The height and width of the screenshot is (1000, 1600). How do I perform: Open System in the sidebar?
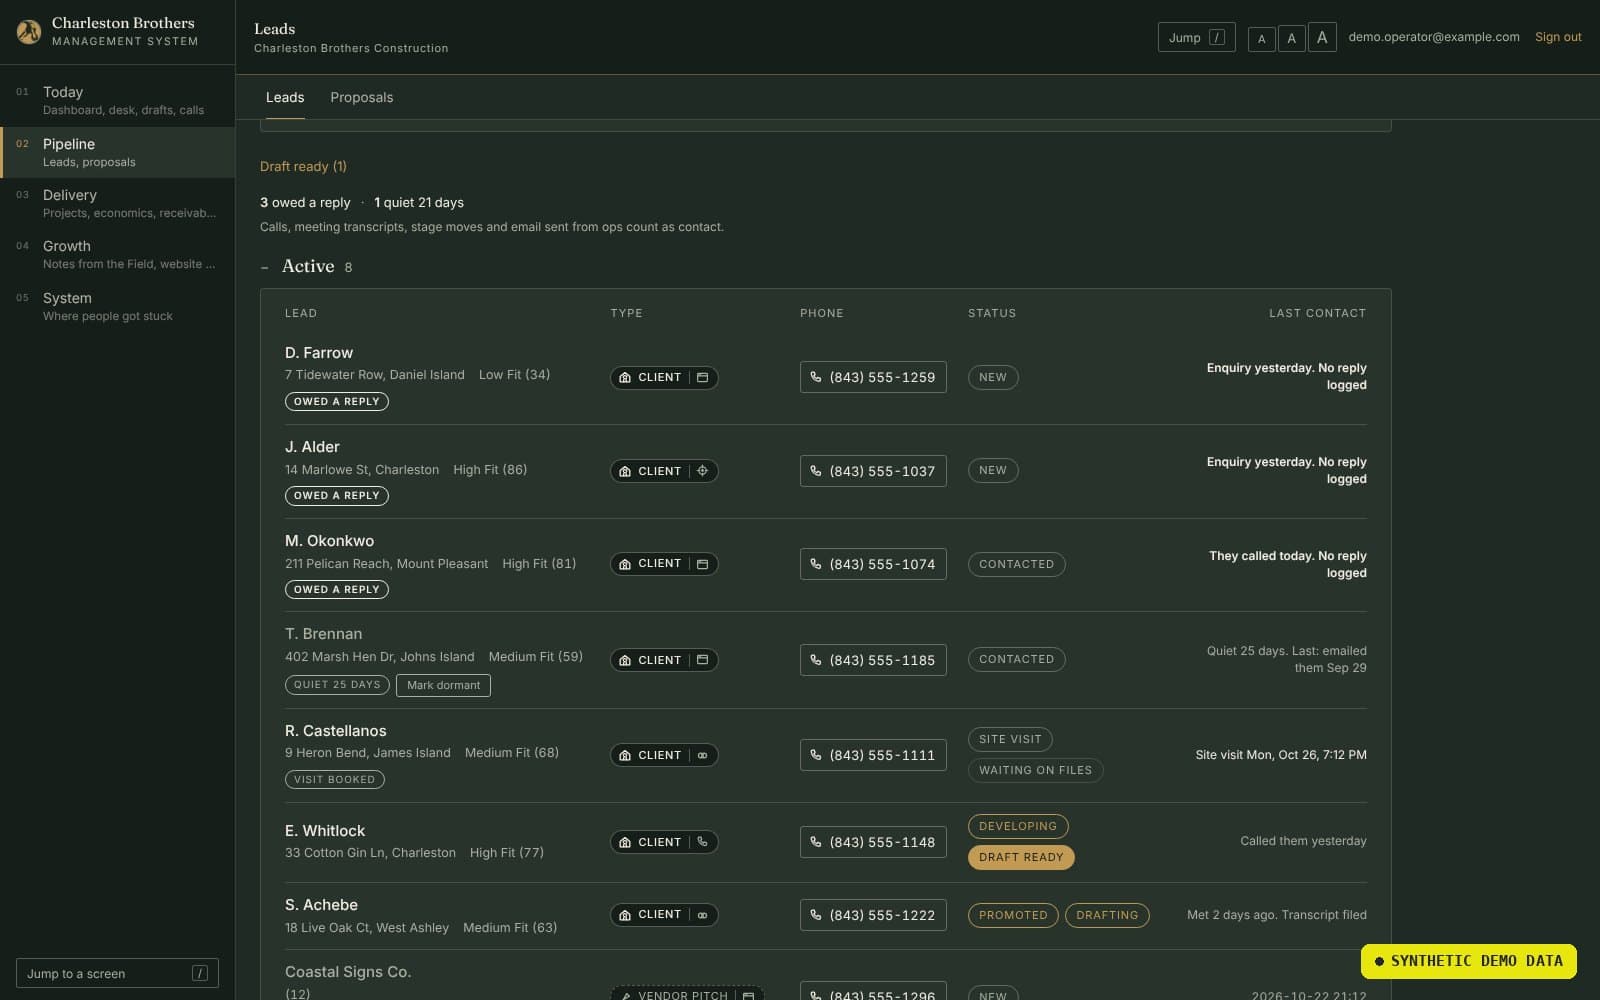(x=118, y=306)
